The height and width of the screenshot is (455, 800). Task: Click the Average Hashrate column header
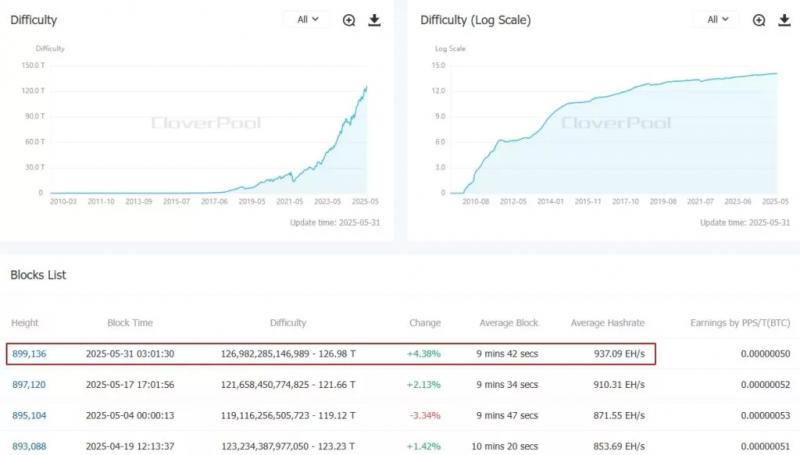click(x=607, y=323)
